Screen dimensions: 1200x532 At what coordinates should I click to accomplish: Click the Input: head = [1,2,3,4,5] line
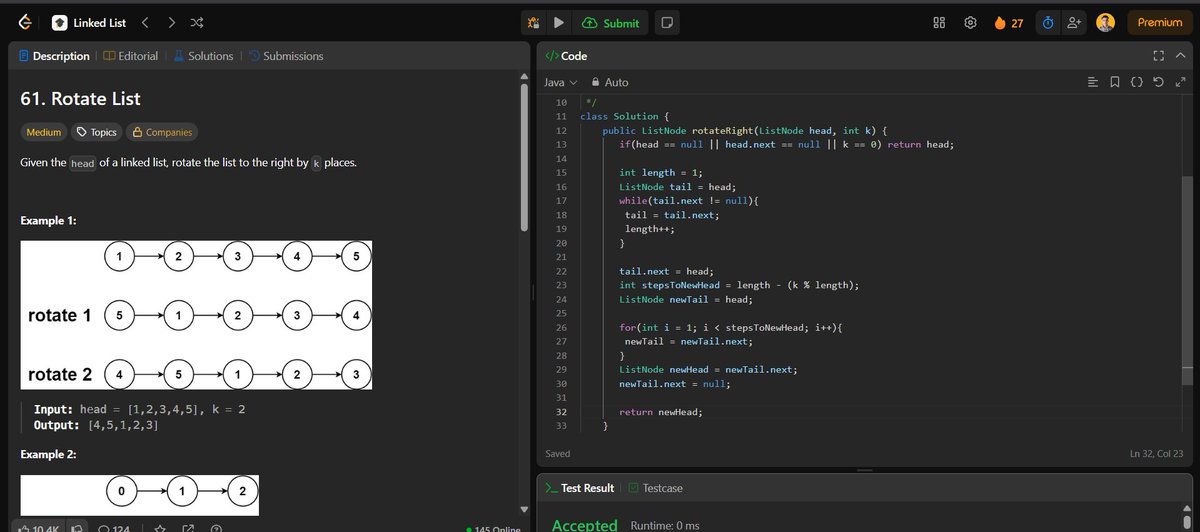pyautogui.click(x=140, y=410)
